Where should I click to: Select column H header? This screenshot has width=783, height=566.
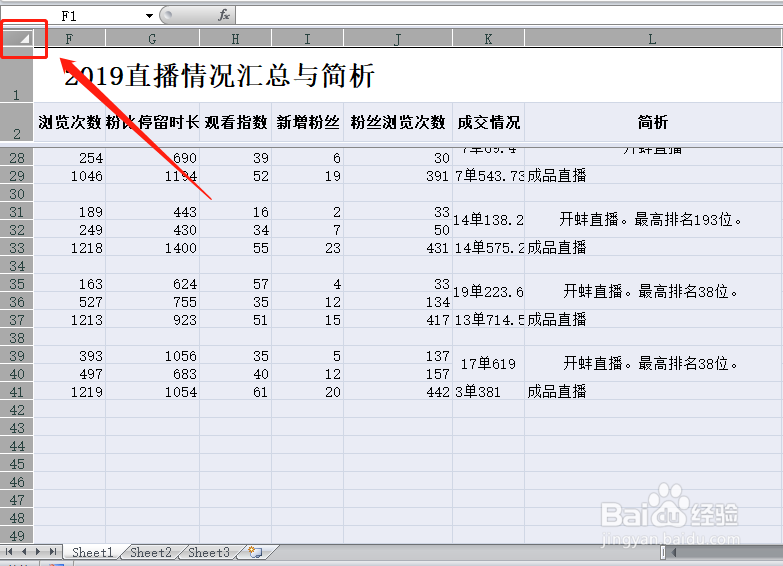(235, 38)
